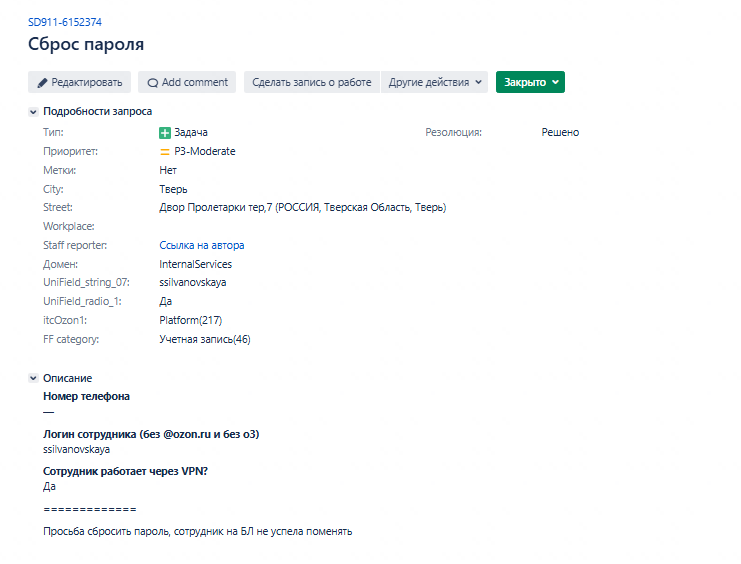Collapse the Подробности запроса section
This screenshot has width=741, height=564.
(x=33, y=112)
